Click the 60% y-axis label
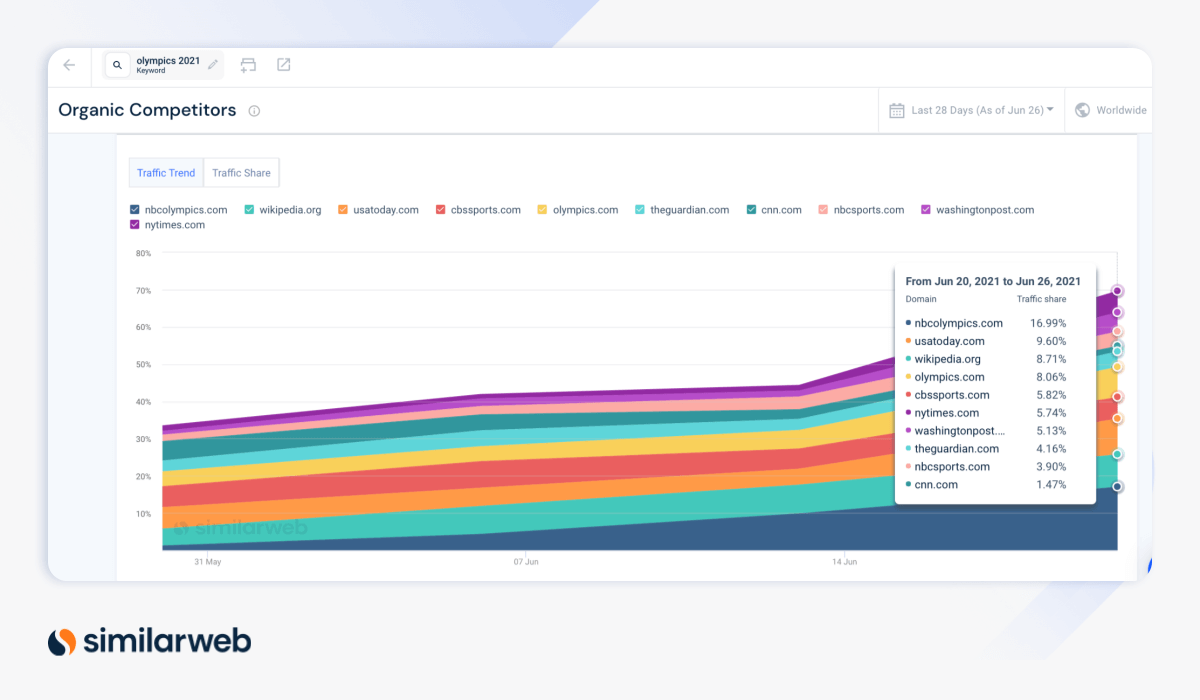Screen dimensions: 1200x700 point(143,328)
